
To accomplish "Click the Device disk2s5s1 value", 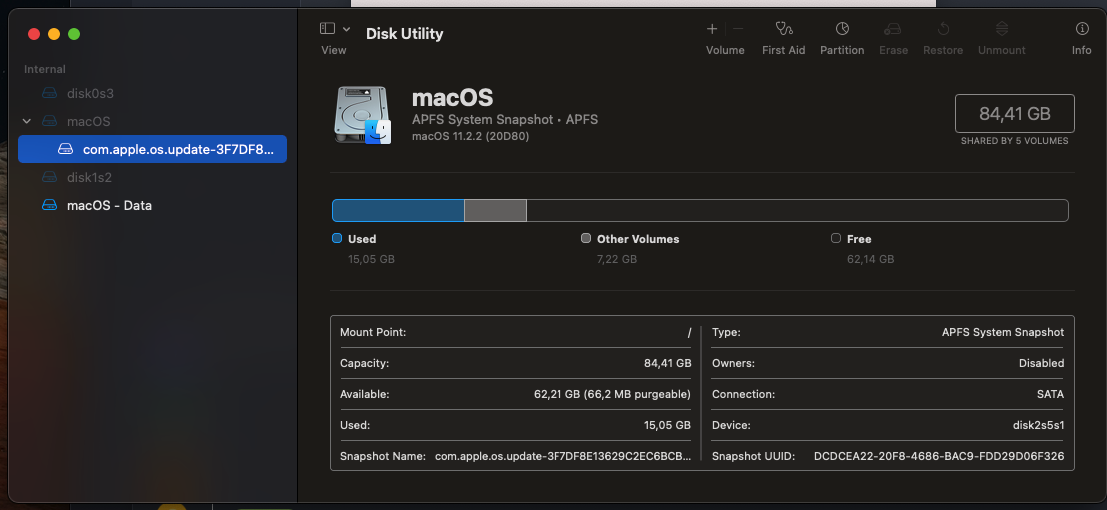I will click(1039, 425).
